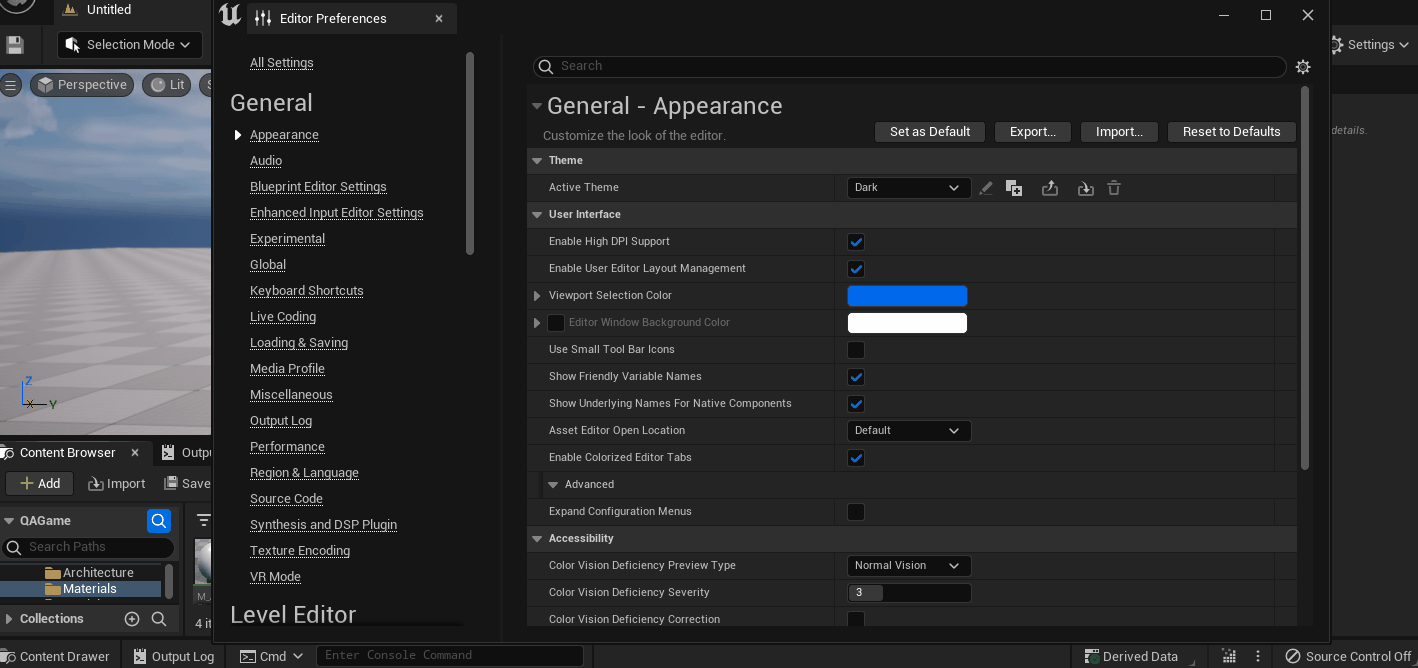Screen dimensions: 1418x668
Task: Click the Source Control Off indicator
Action: 1347,656
